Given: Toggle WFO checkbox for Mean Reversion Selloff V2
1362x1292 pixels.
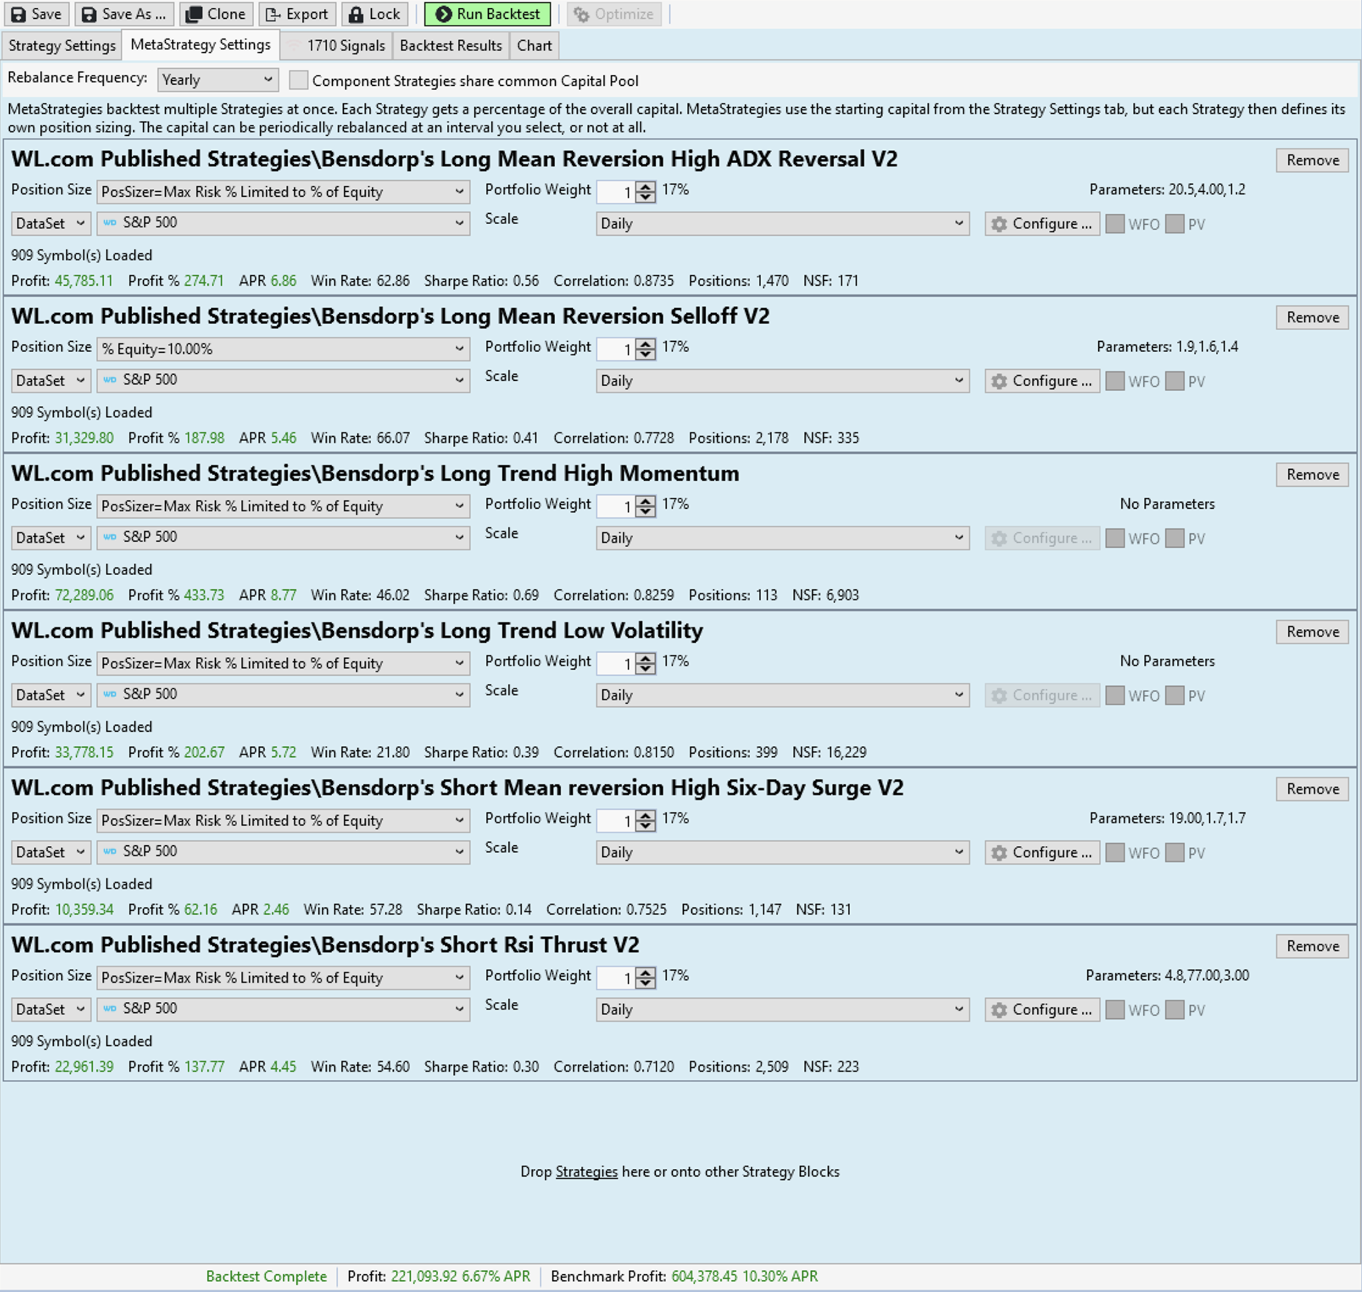Looking at the screenshot, I should (x=1115, y=381).
